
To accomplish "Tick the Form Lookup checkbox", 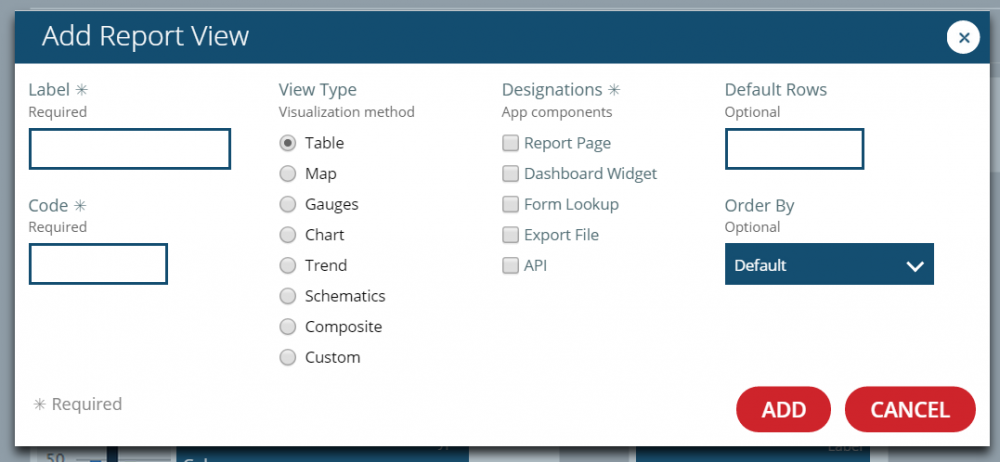I will tap(510, 204).
